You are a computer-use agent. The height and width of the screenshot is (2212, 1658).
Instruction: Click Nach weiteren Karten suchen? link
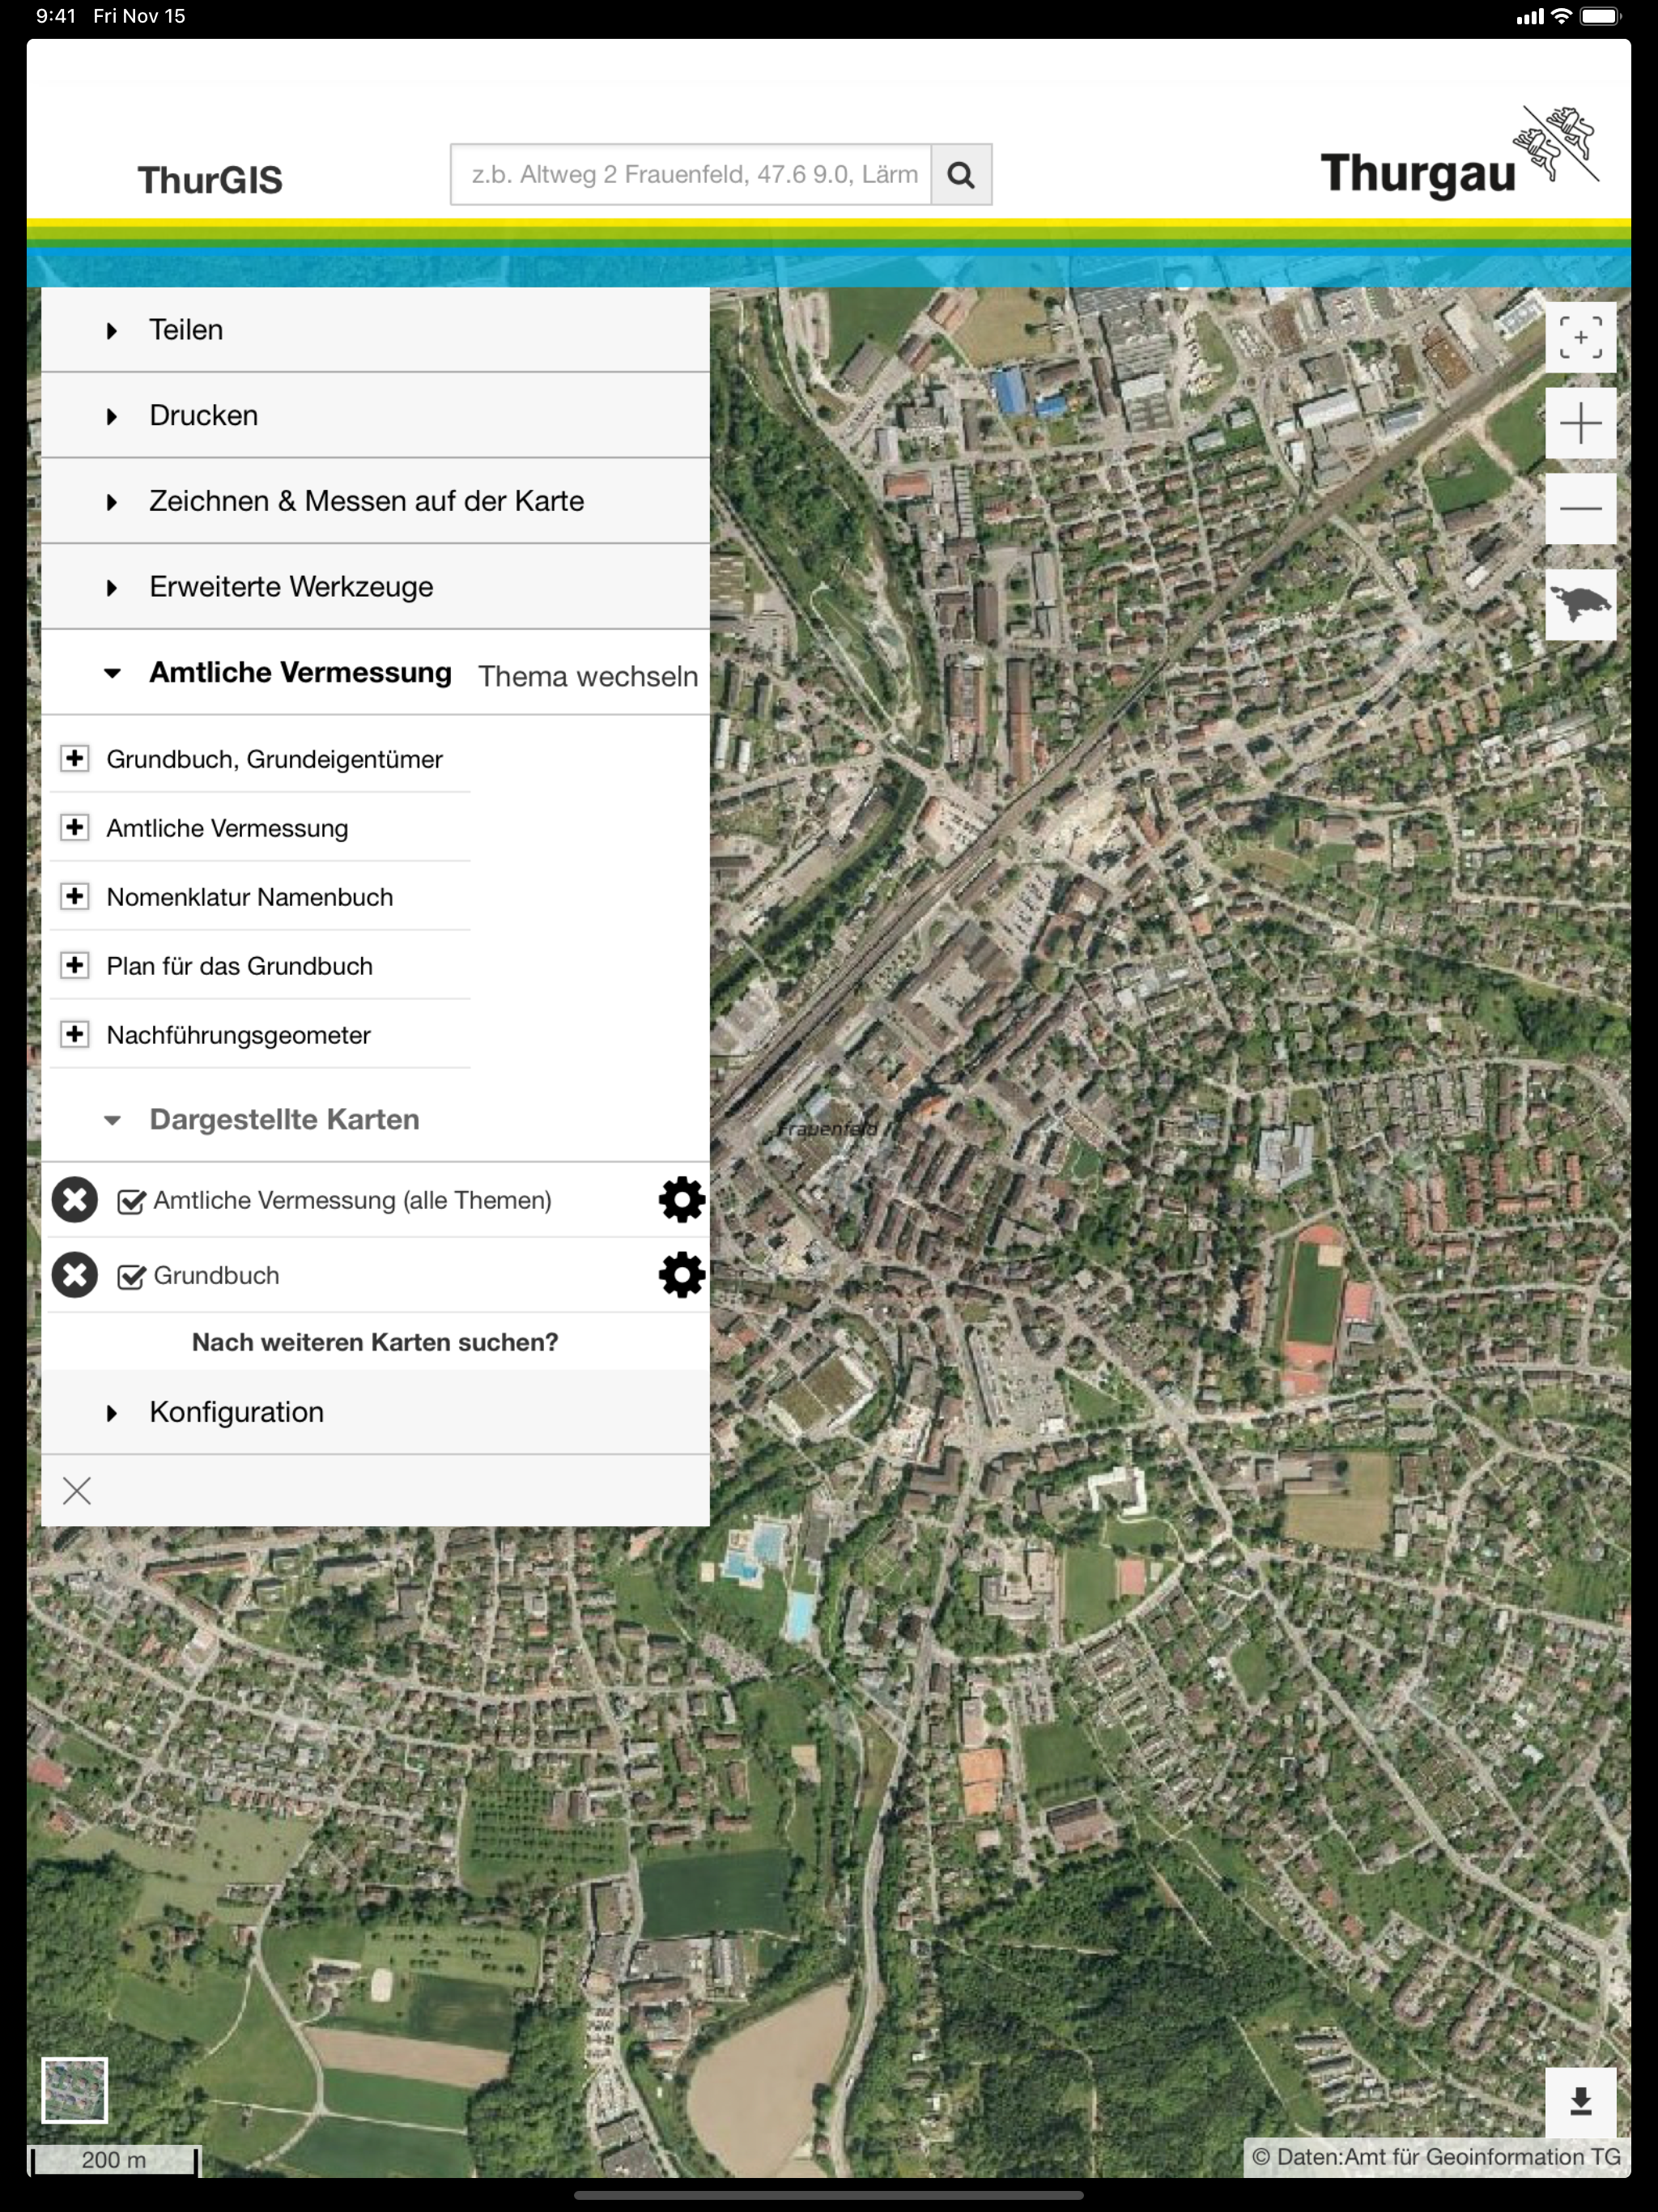(375, 1342)
